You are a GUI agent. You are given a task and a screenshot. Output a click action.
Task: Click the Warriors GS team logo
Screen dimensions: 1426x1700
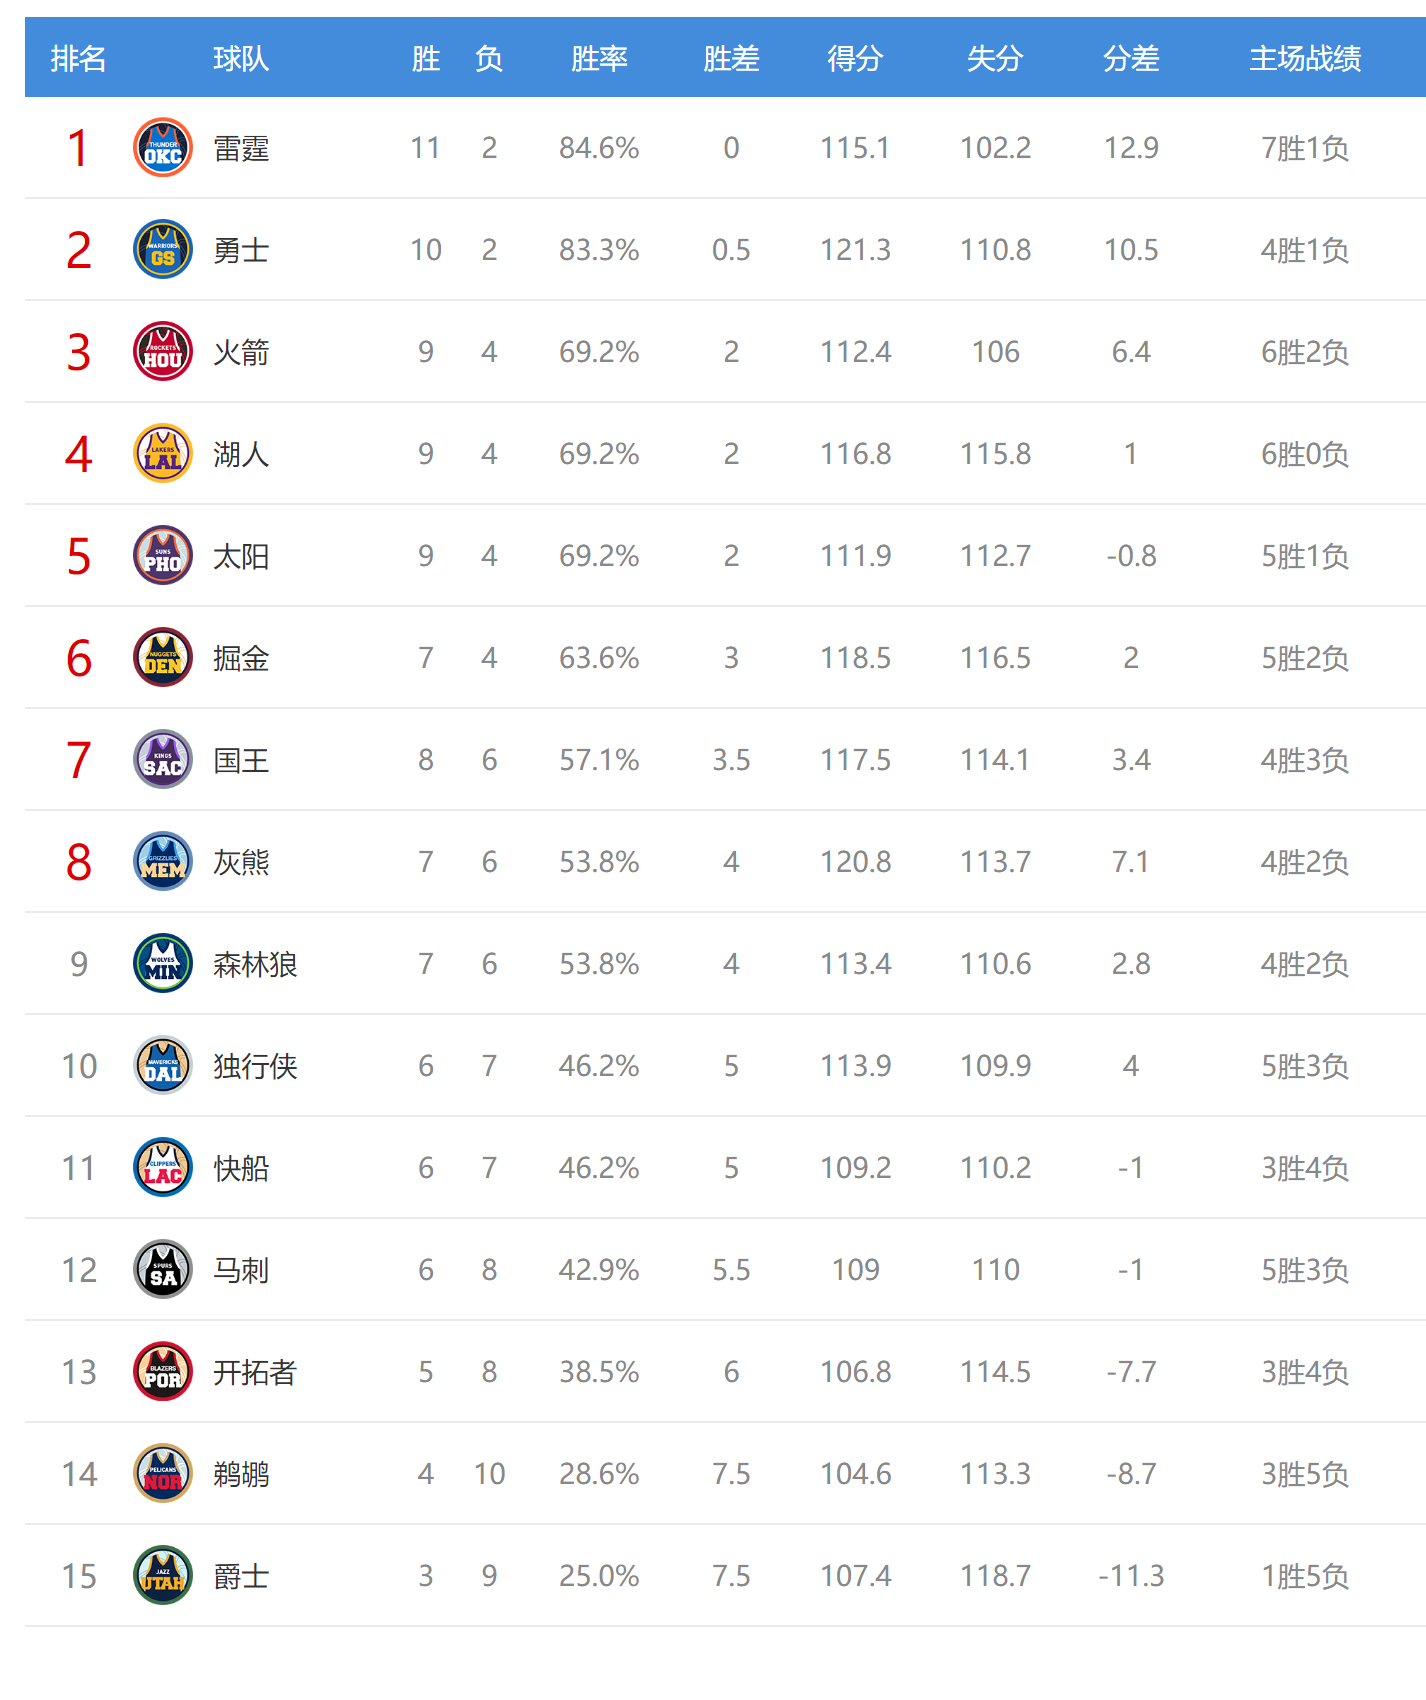[x=163, y=250]
